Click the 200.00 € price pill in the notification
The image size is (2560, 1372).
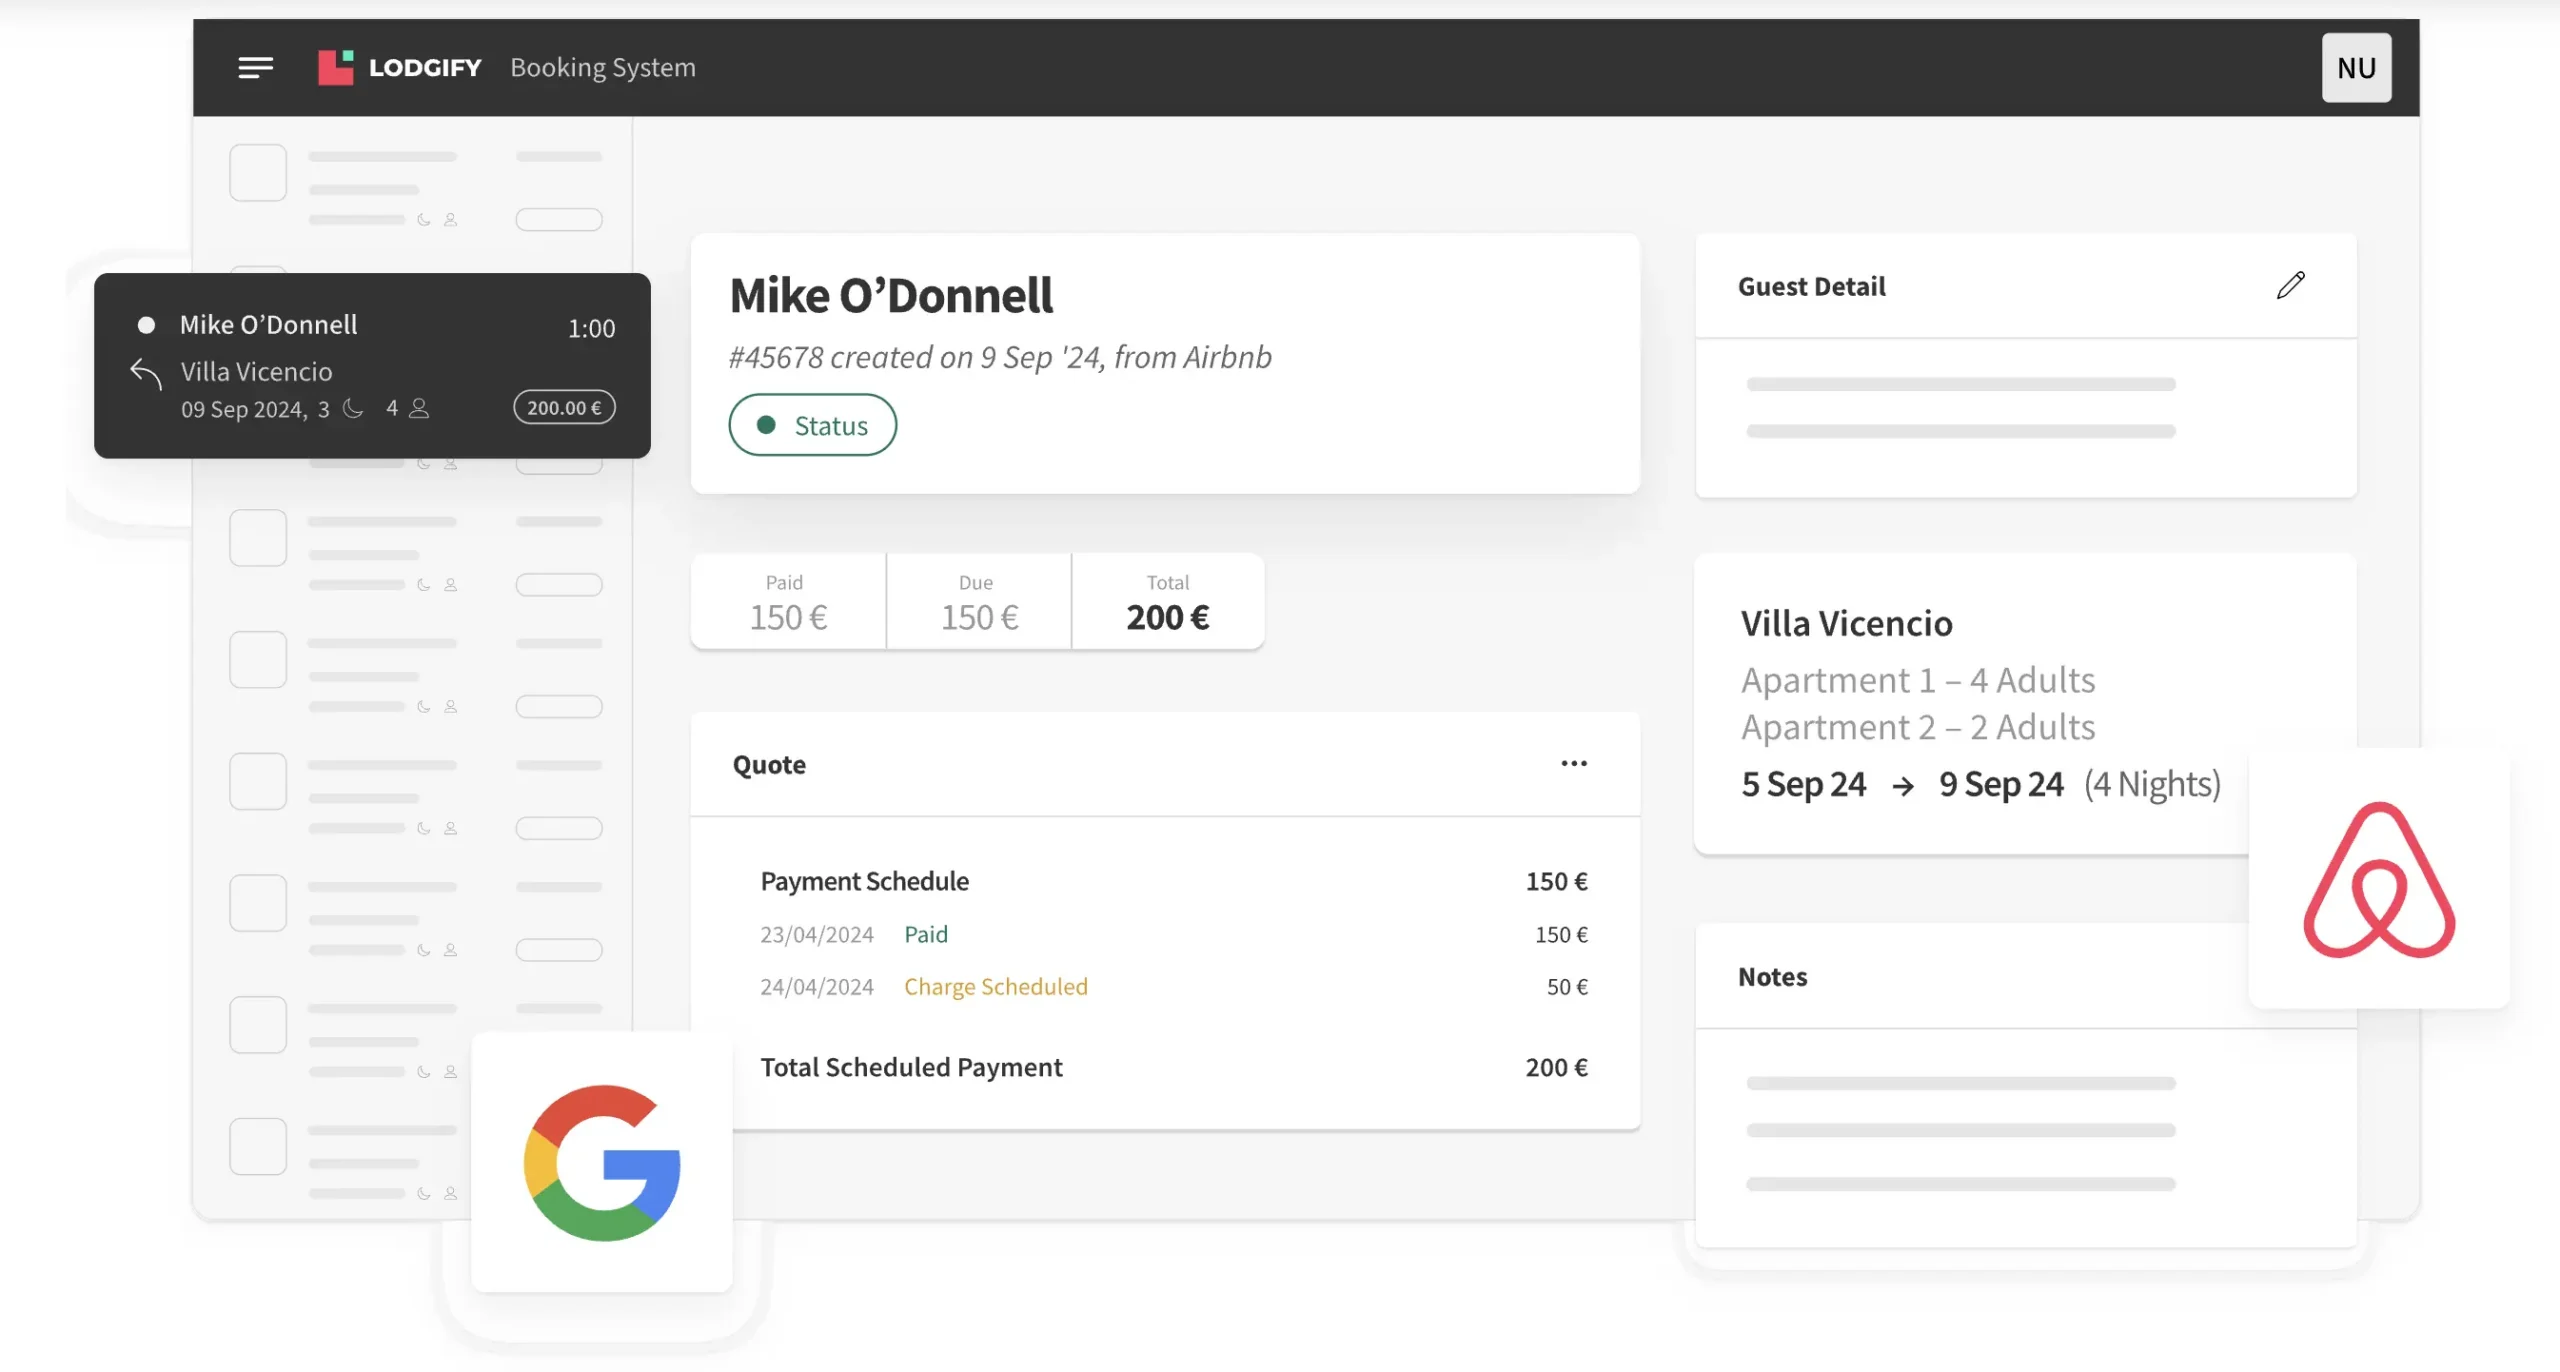pos(563,407)
